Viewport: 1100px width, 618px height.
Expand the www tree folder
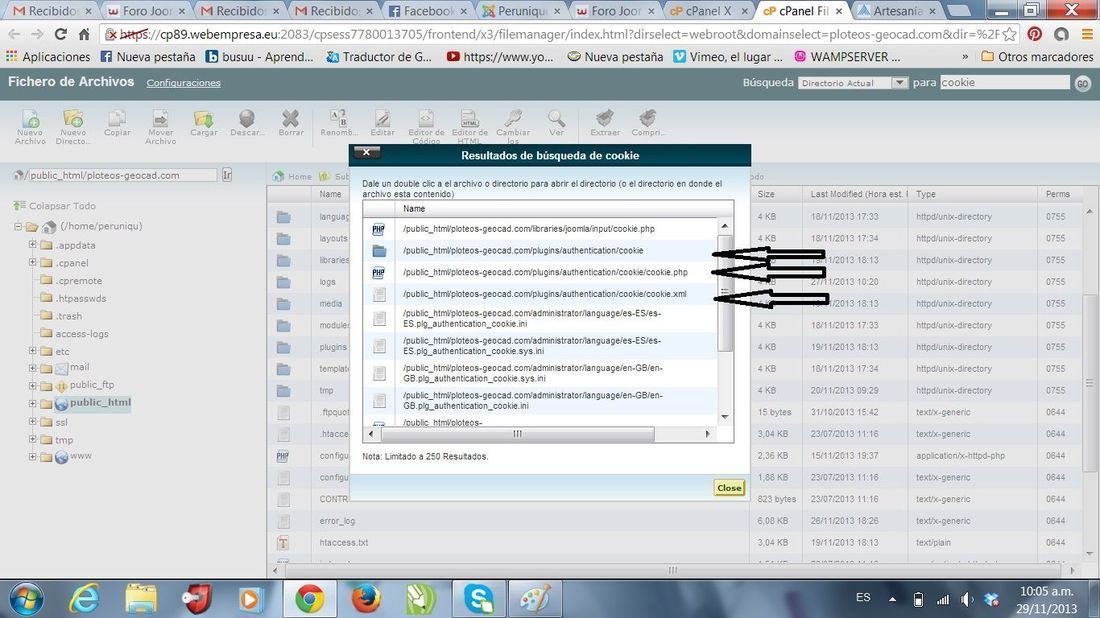32,457
